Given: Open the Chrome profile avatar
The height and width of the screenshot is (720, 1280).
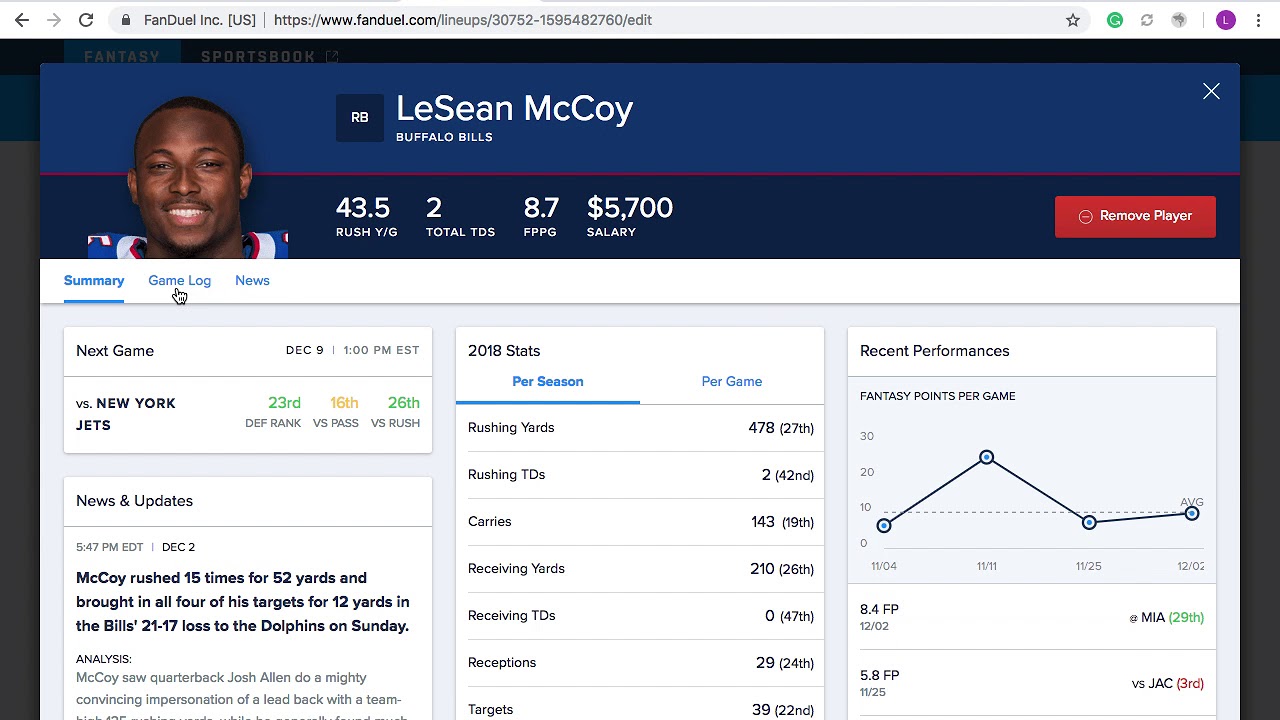Looking at the screenshot, I should tap(1226, 20).
